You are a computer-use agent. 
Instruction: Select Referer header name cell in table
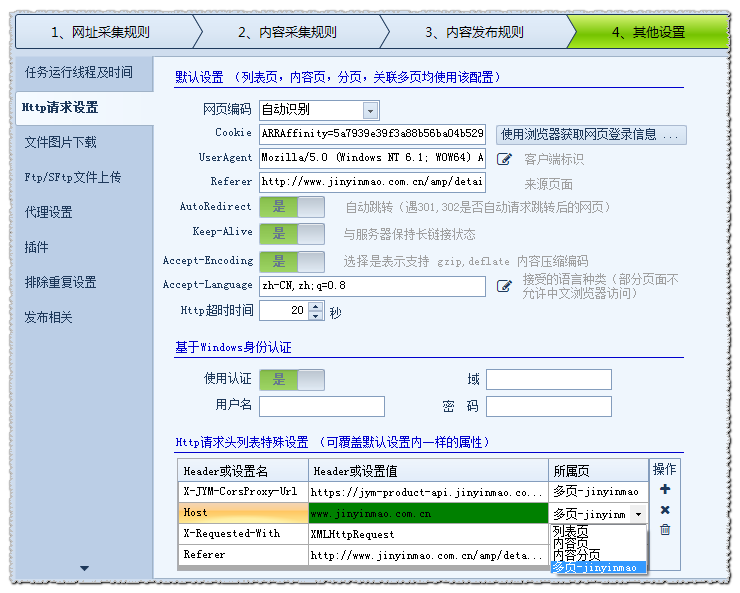243,555
